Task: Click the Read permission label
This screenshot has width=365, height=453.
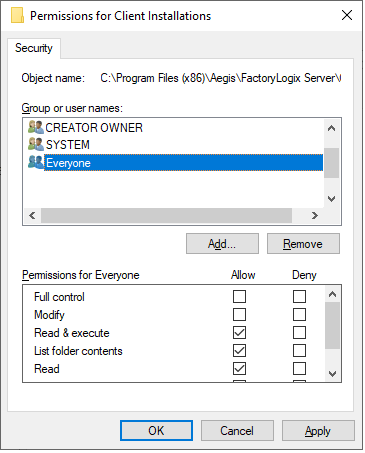Action: point(47,369)
